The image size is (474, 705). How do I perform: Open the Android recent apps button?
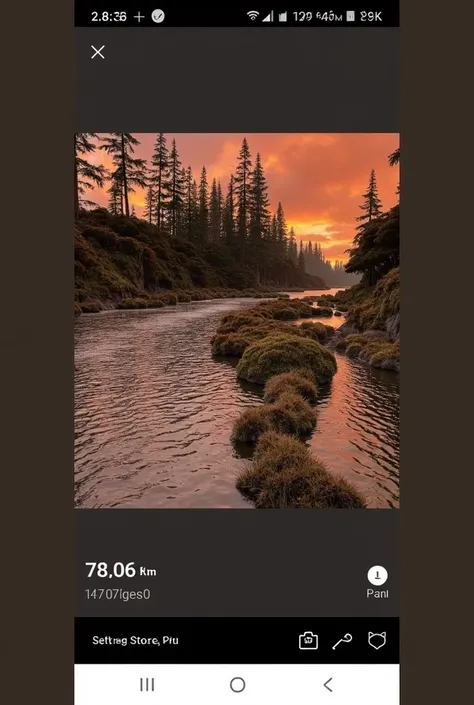(x=147, y=684)
